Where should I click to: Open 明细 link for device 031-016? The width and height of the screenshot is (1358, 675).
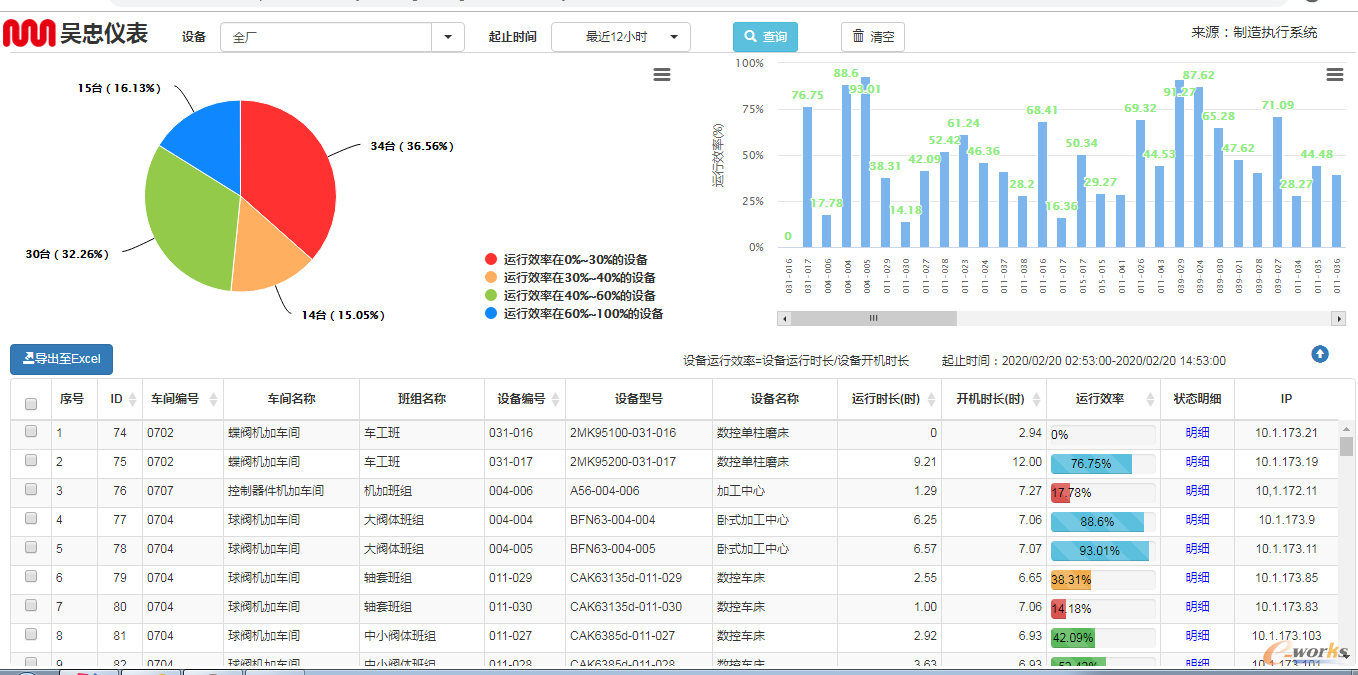click(x=1197, y=433)
